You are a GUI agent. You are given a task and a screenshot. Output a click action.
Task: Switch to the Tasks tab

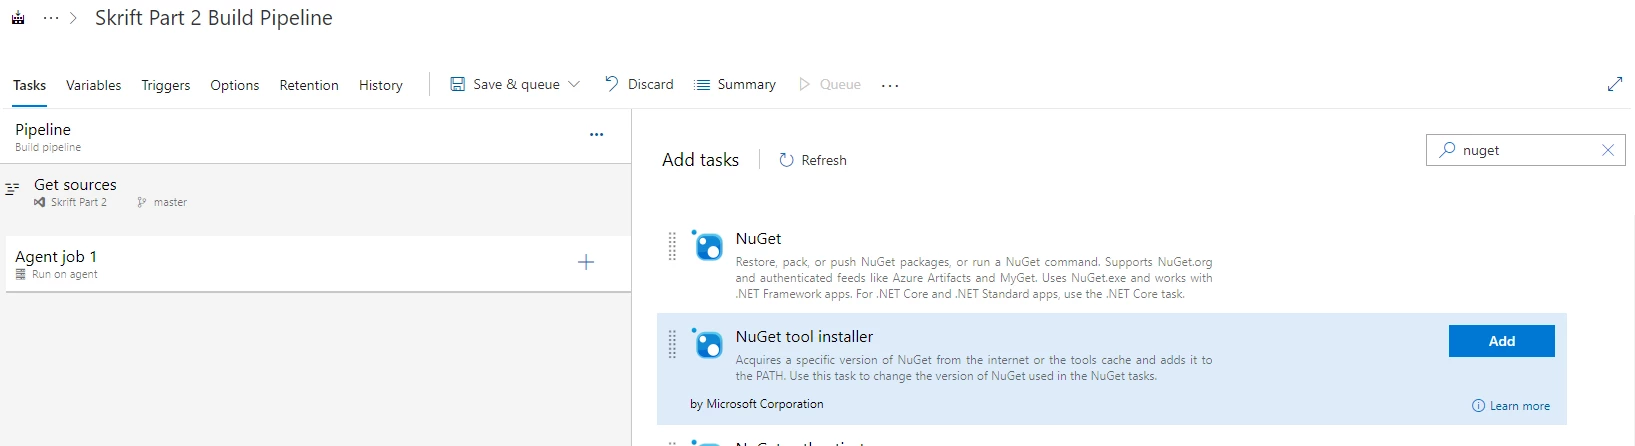click(x=29, y=85)
